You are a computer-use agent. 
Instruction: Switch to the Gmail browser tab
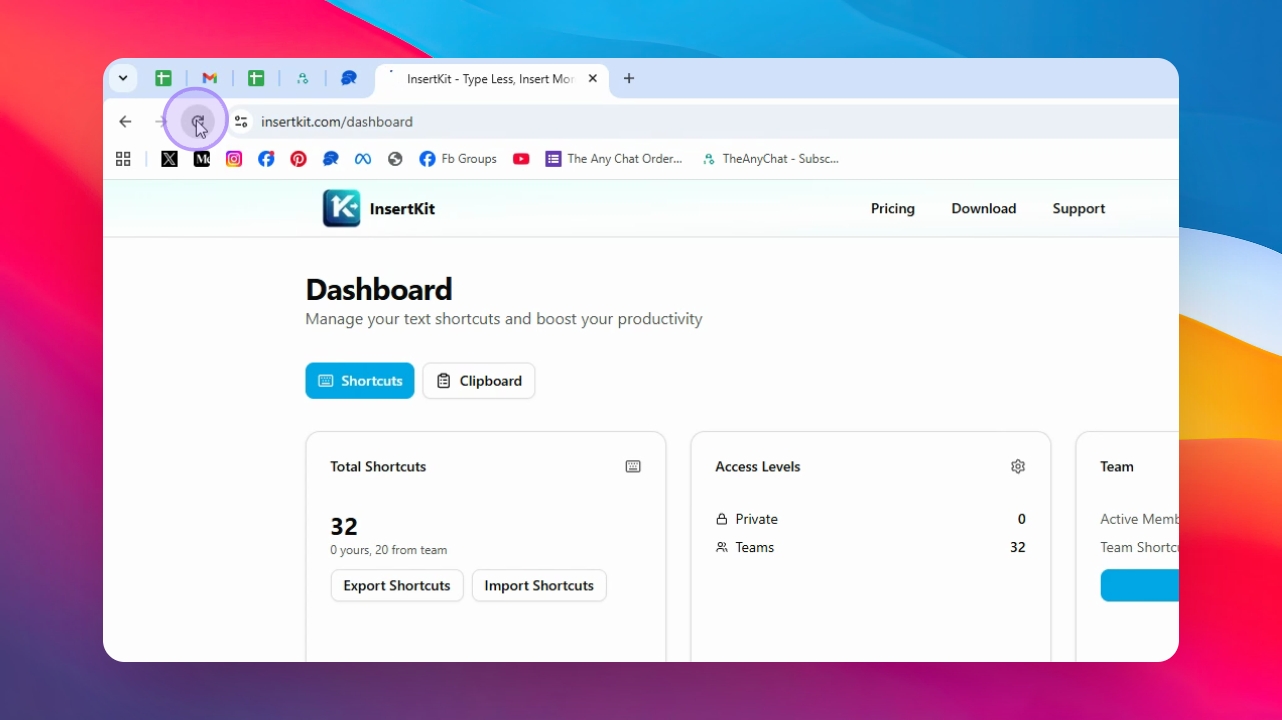tap(209, 78)
